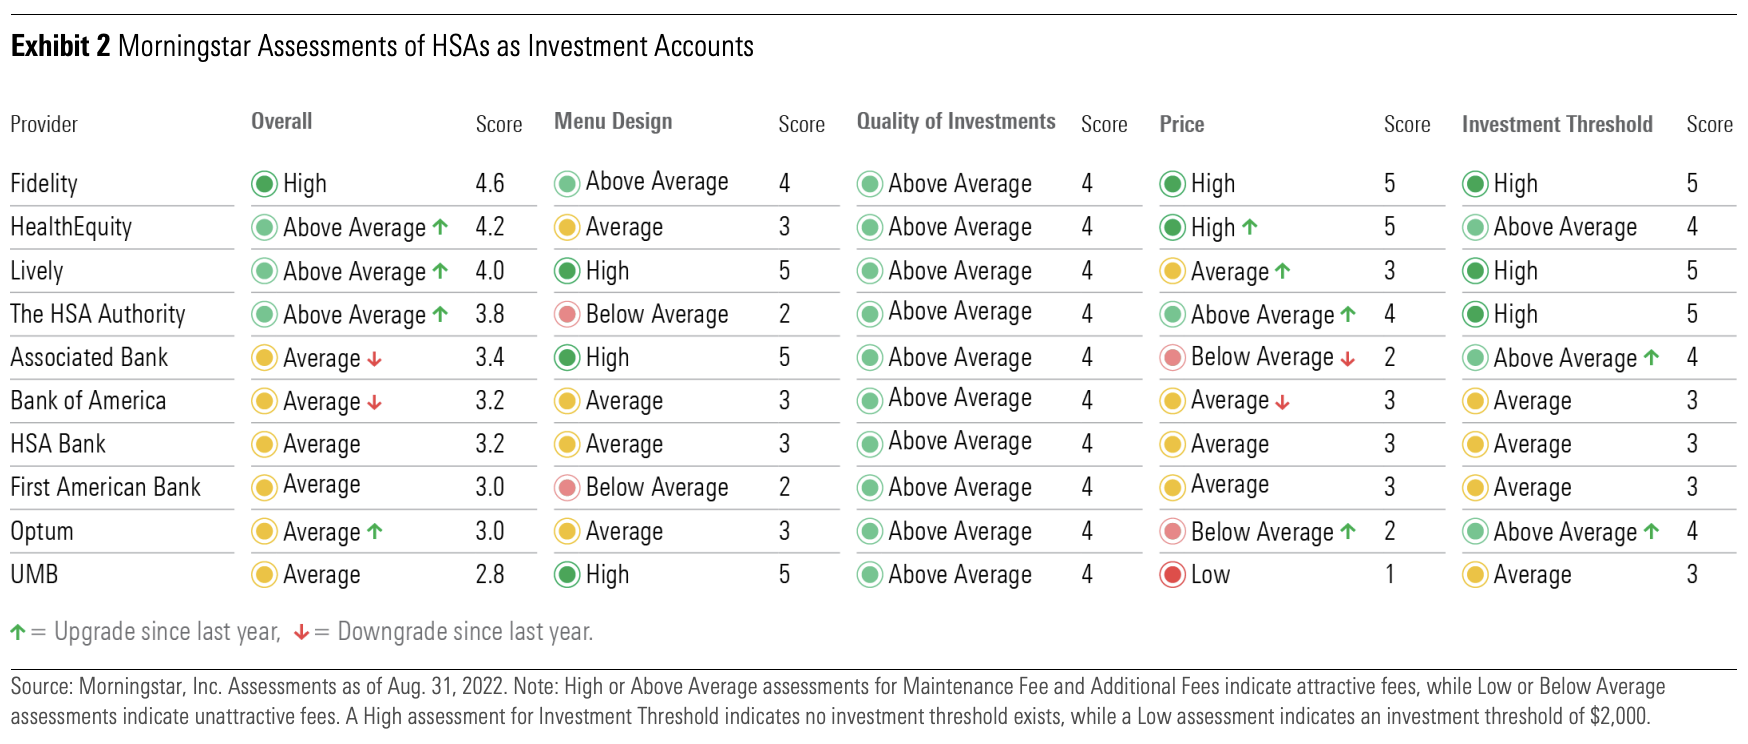Screen dimensions: 1748x744
Task: Click the Investment Threshold column header
Action: tap(1556, 124)
